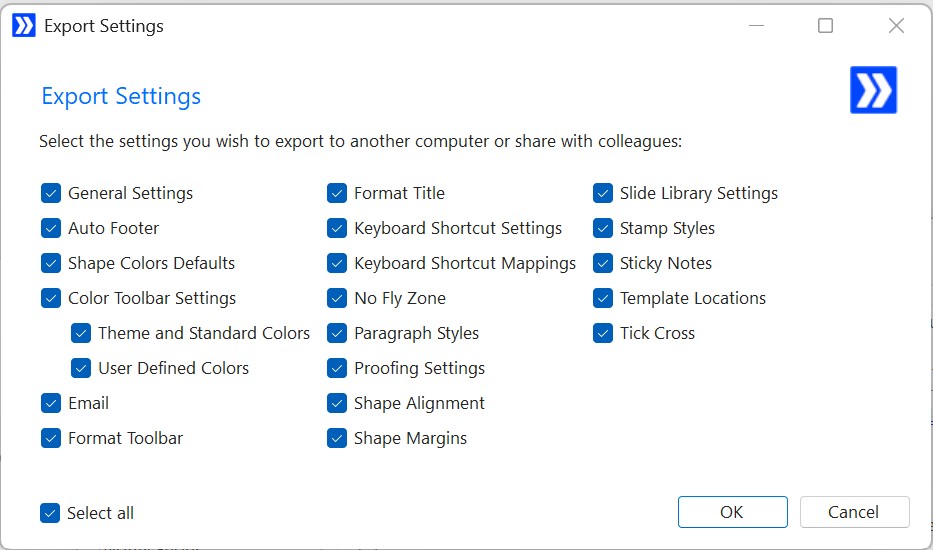Image resolution: width=933 pixels, height=550 pixels.
Task: Click the large blue double-chevron logo
Action: (873, 90)
